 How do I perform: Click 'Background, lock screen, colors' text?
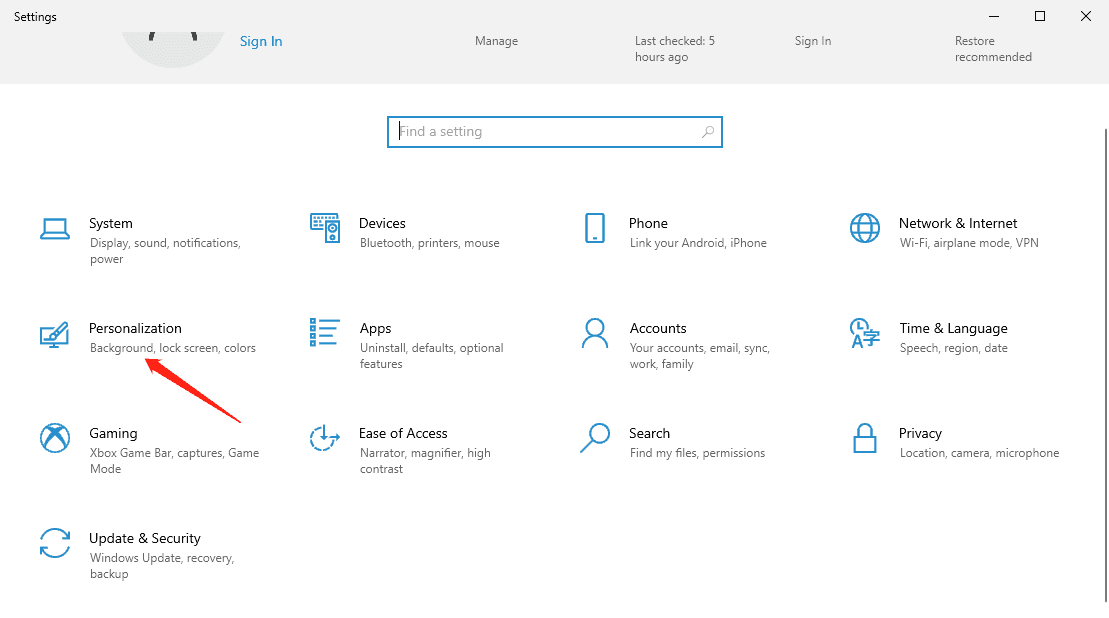(x=173, y=348)
